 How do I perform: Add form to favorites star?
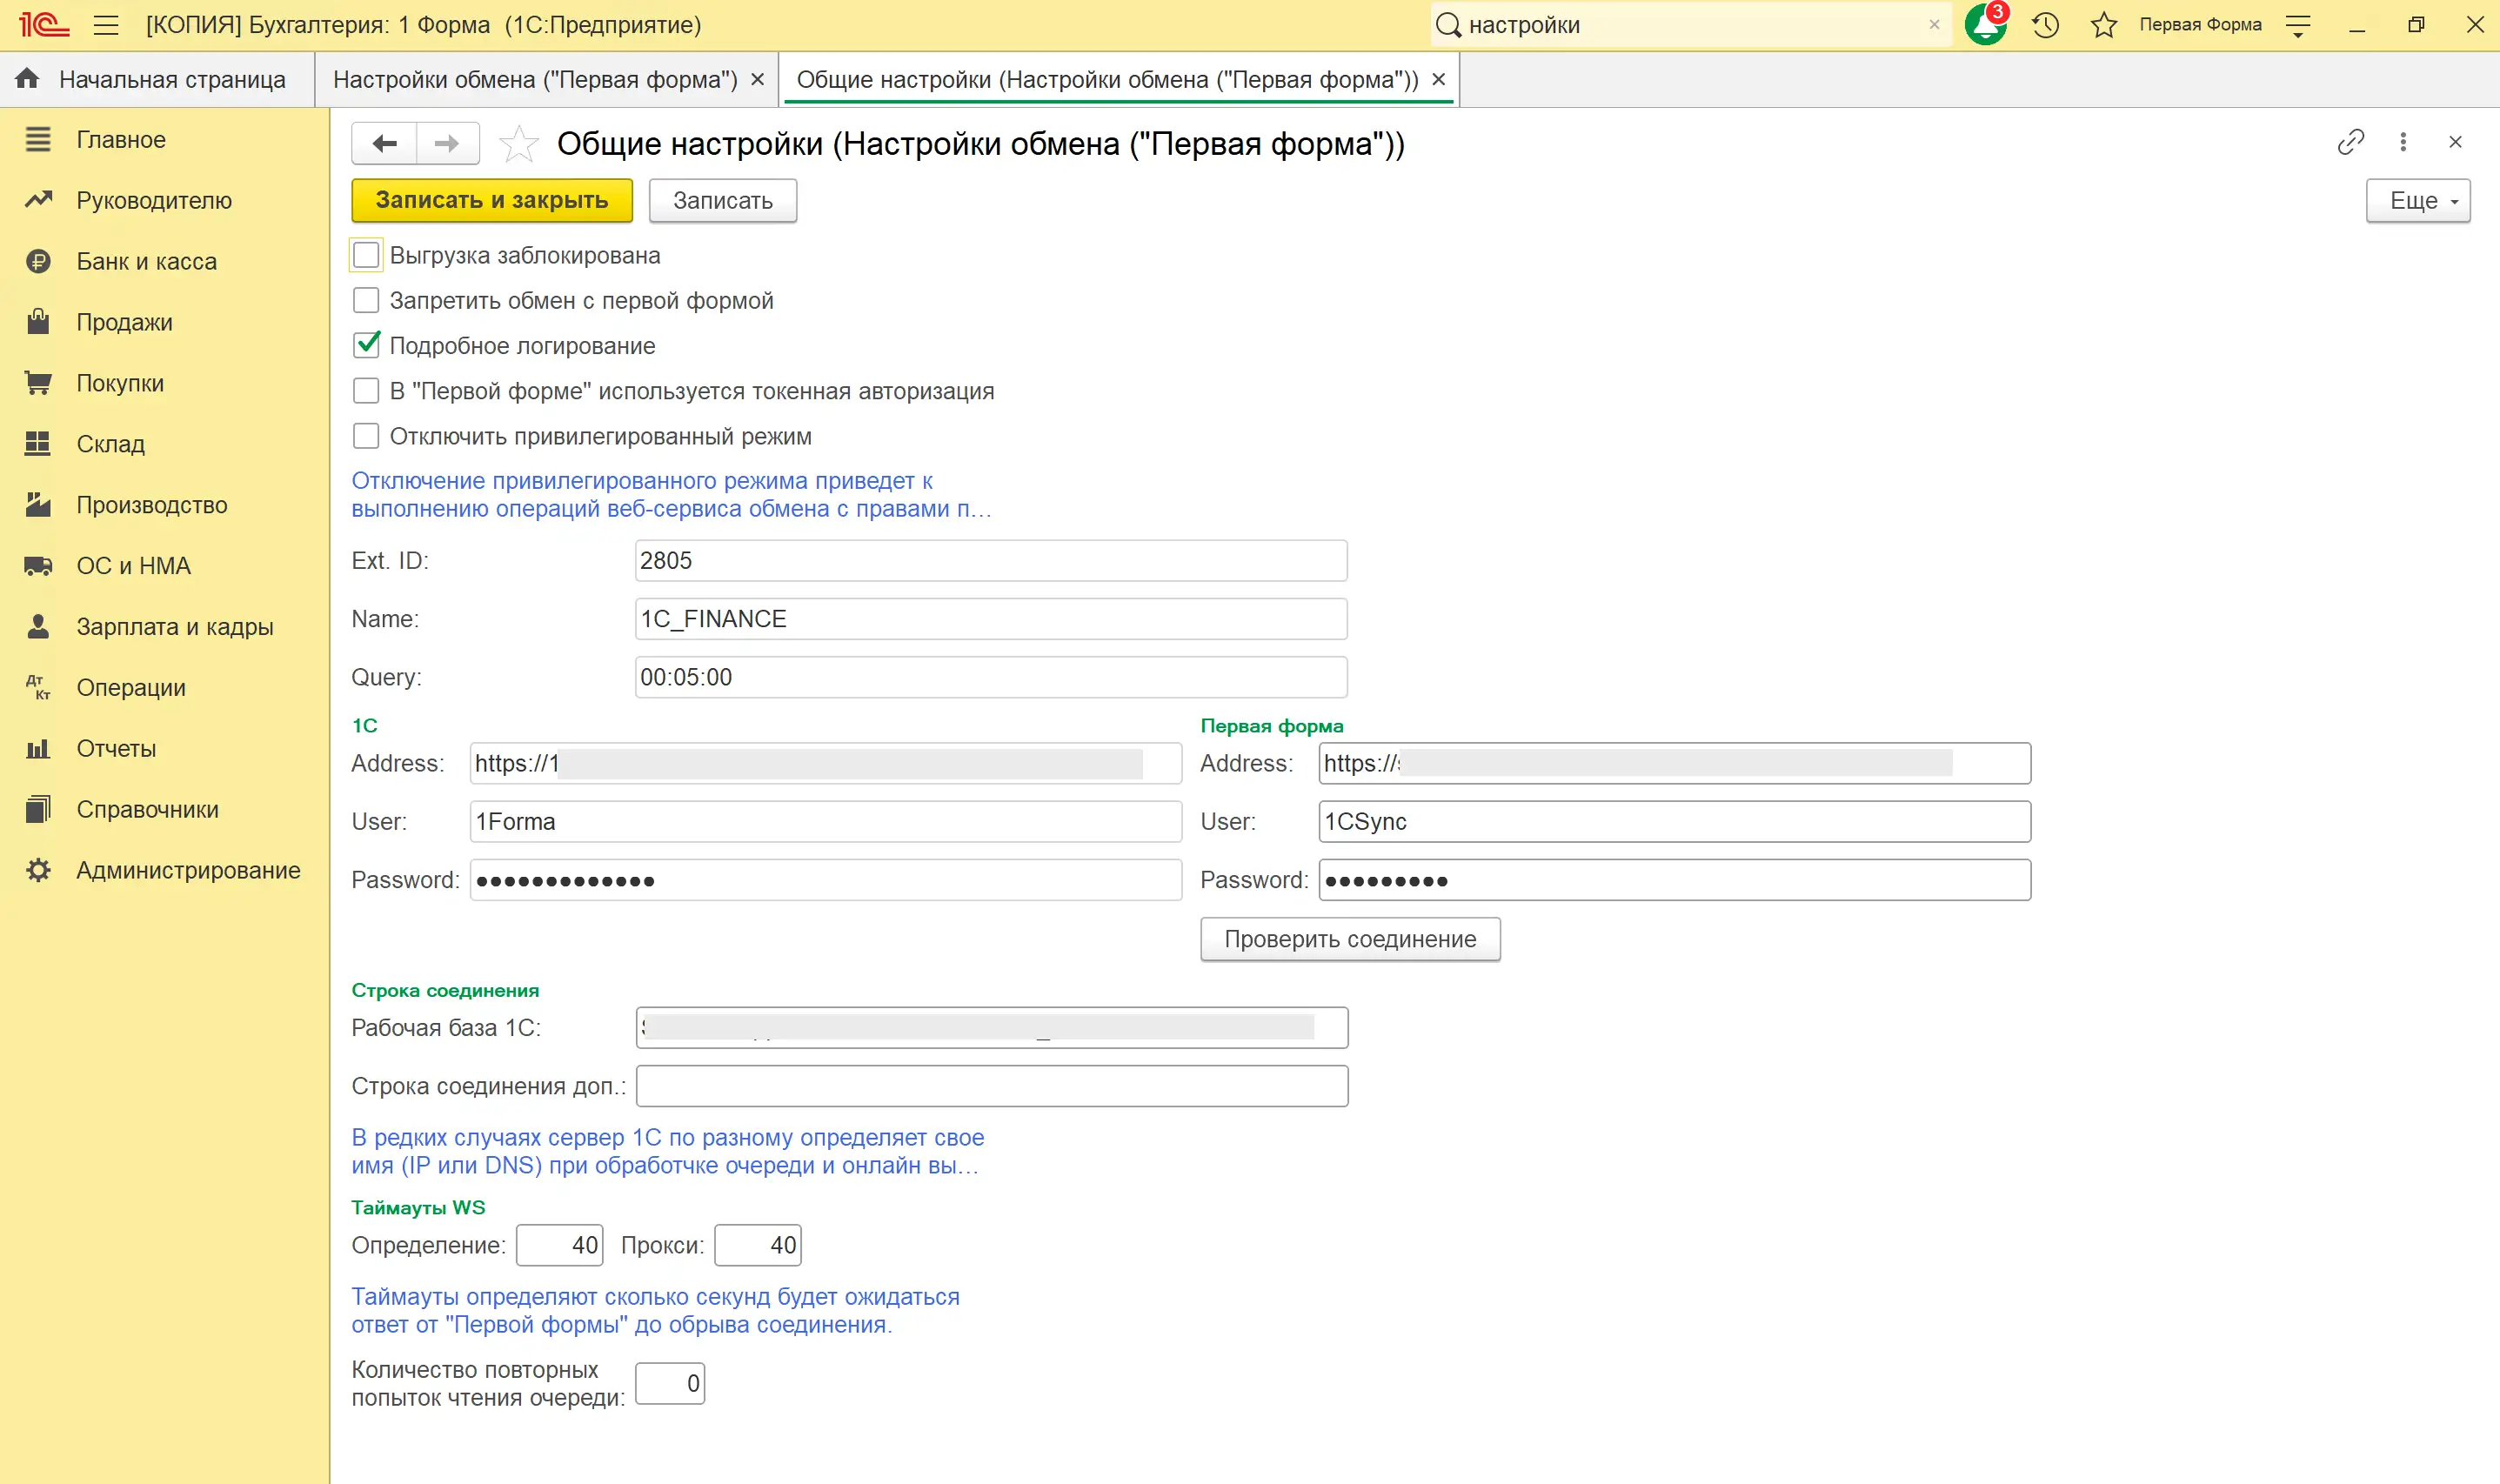click(518, 144)
